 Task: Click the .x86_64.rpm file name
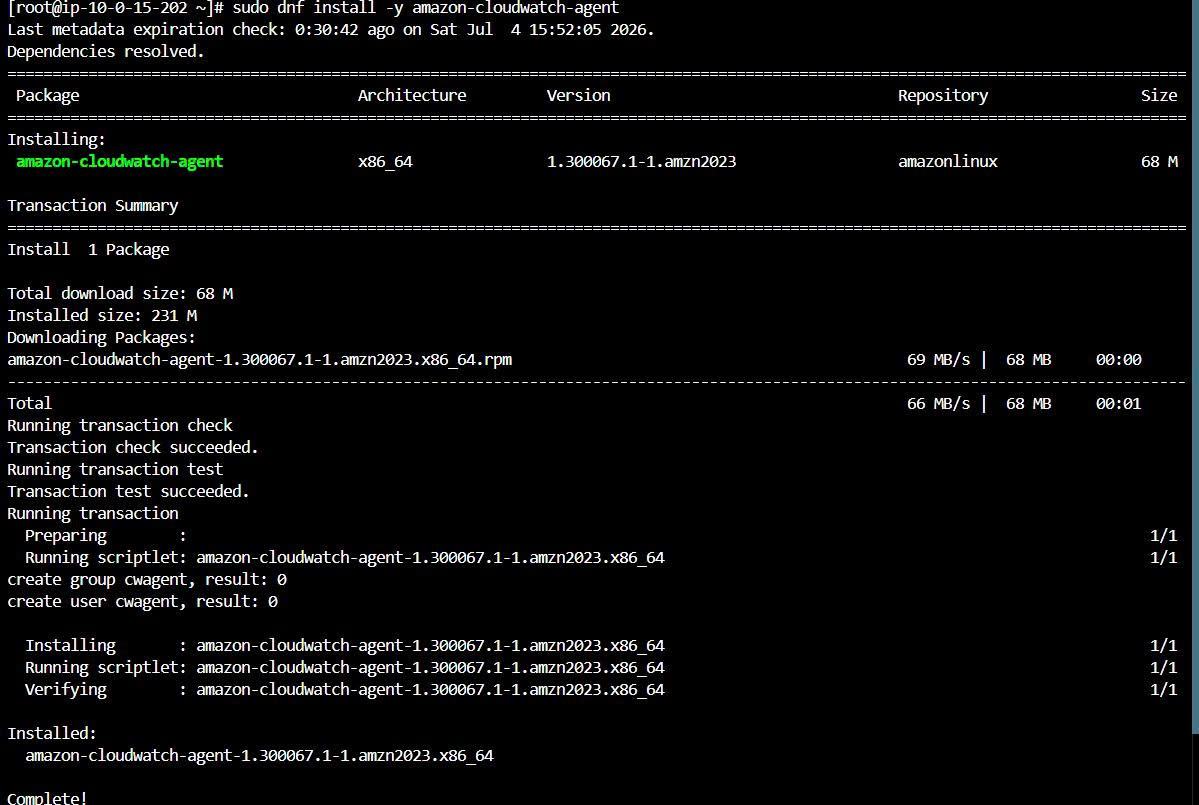point(259,360)
